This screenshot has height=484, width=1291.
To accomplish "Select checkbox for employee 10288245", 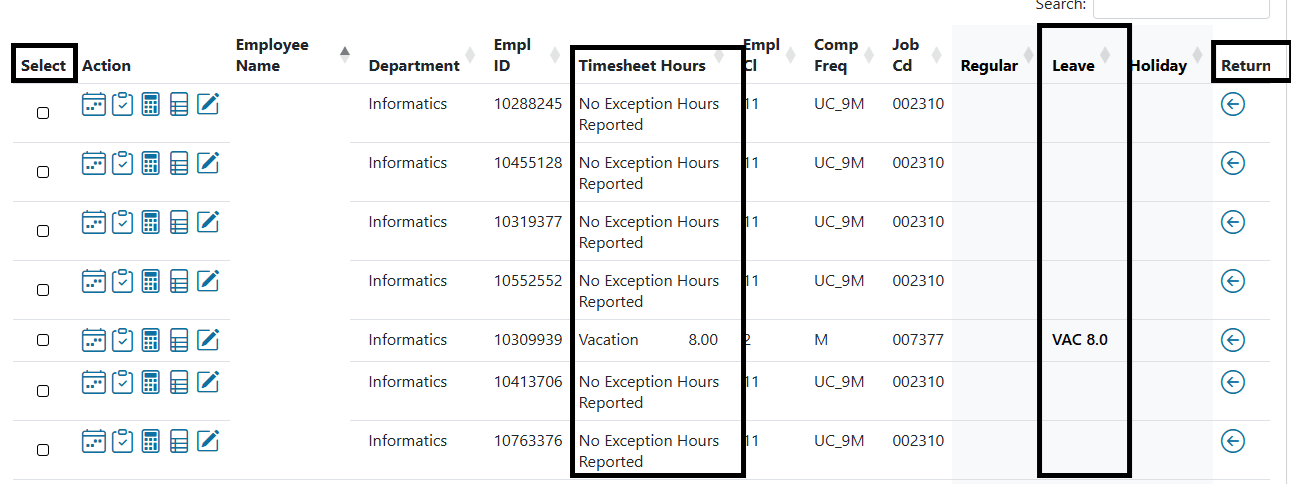I will [43, 113].
